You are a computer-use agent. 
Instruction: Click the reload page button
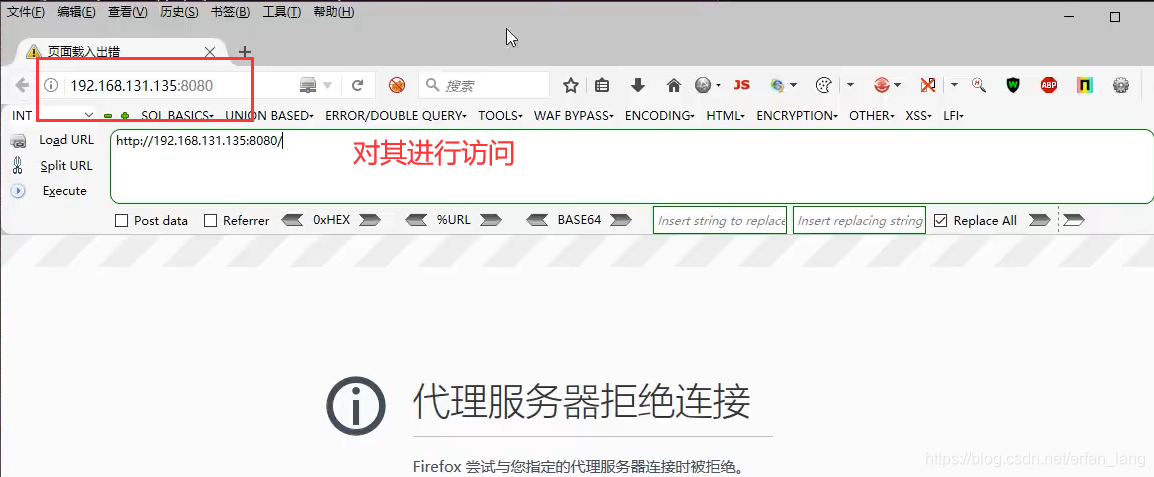358,85
